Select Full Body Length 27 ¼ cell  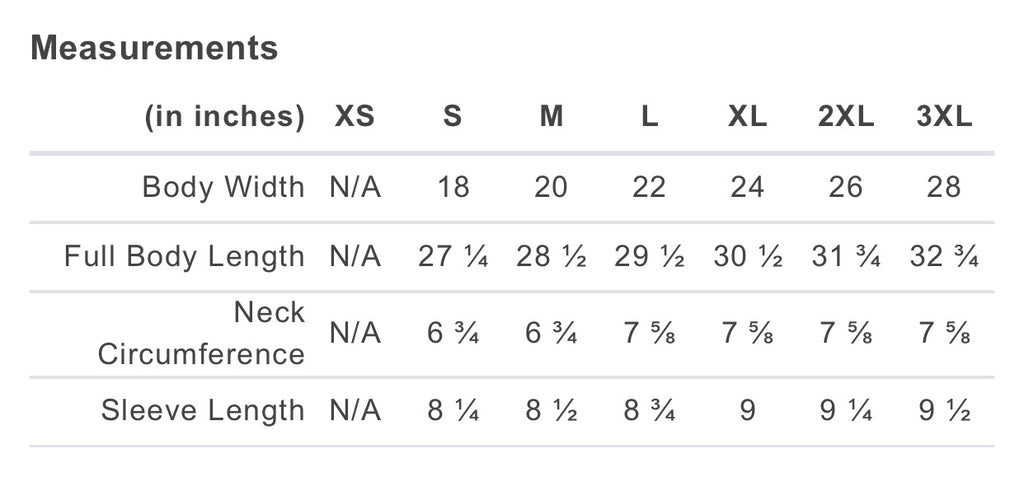tap(453, 256)
